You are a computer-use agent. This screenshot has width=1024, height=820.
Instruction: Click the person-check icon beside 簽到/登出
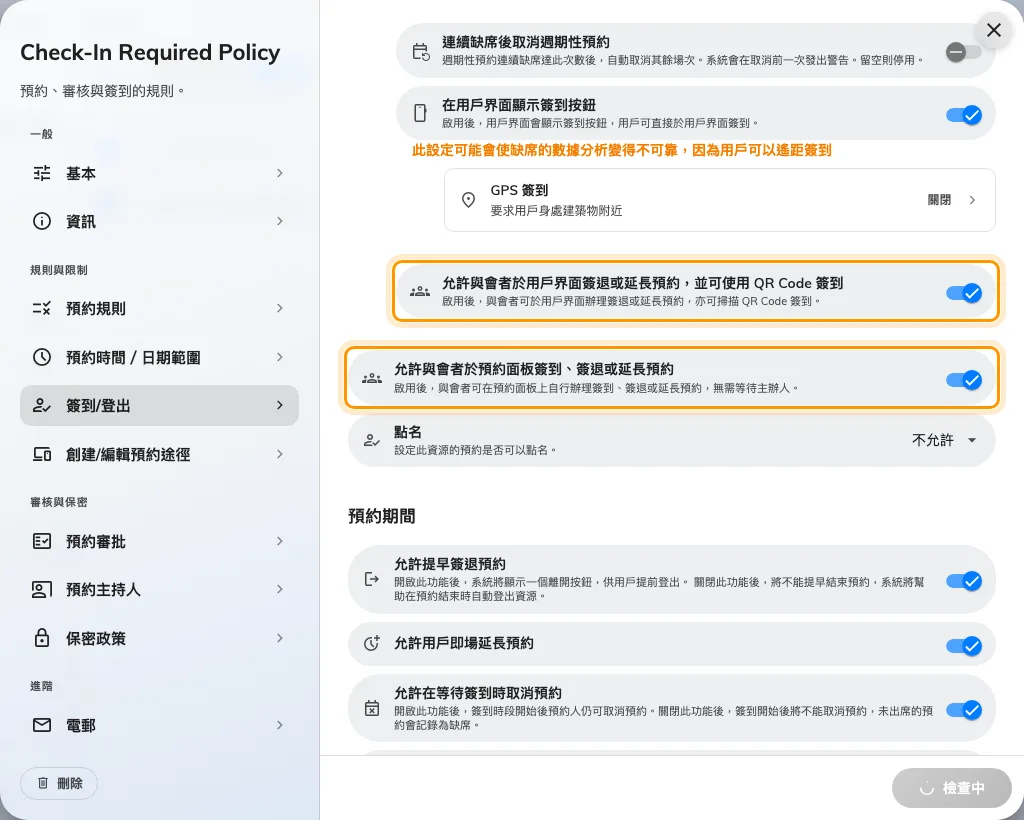[x=42, y=405]
